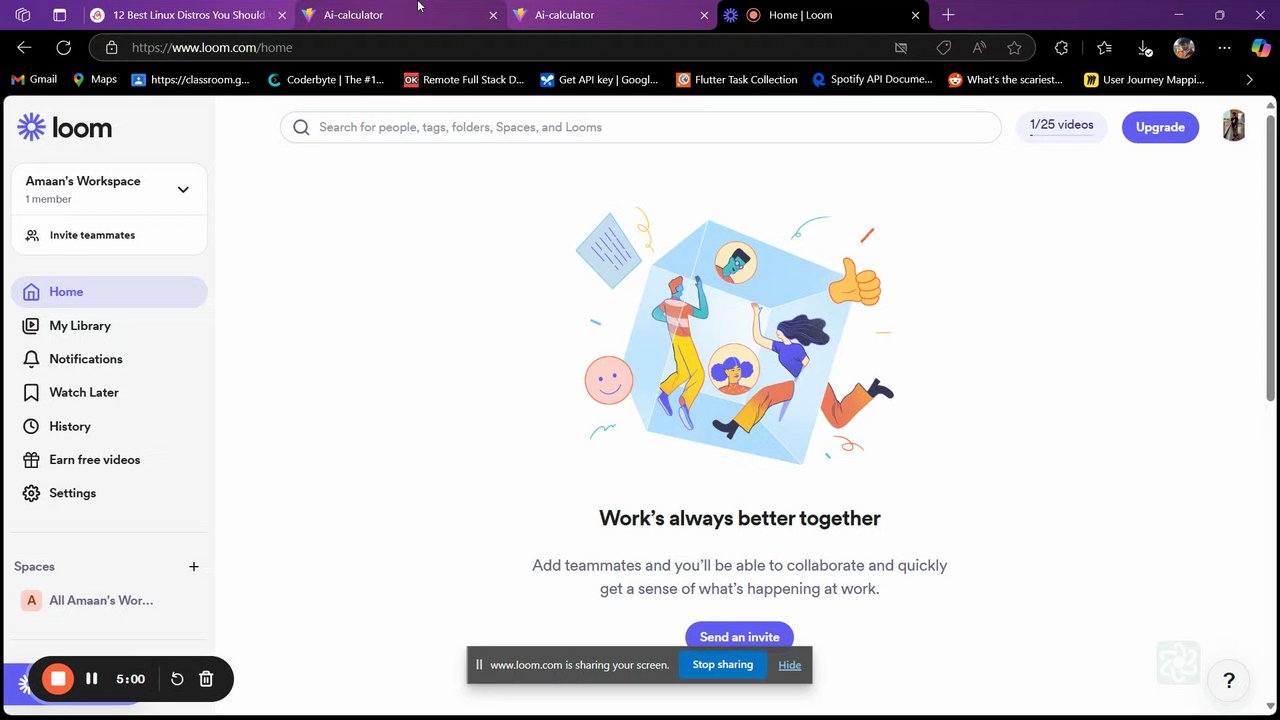Expand the Amaan's Workspace dropdown
The width and height of the screenshot is (1280, 720).
click(x=183, y=189)
